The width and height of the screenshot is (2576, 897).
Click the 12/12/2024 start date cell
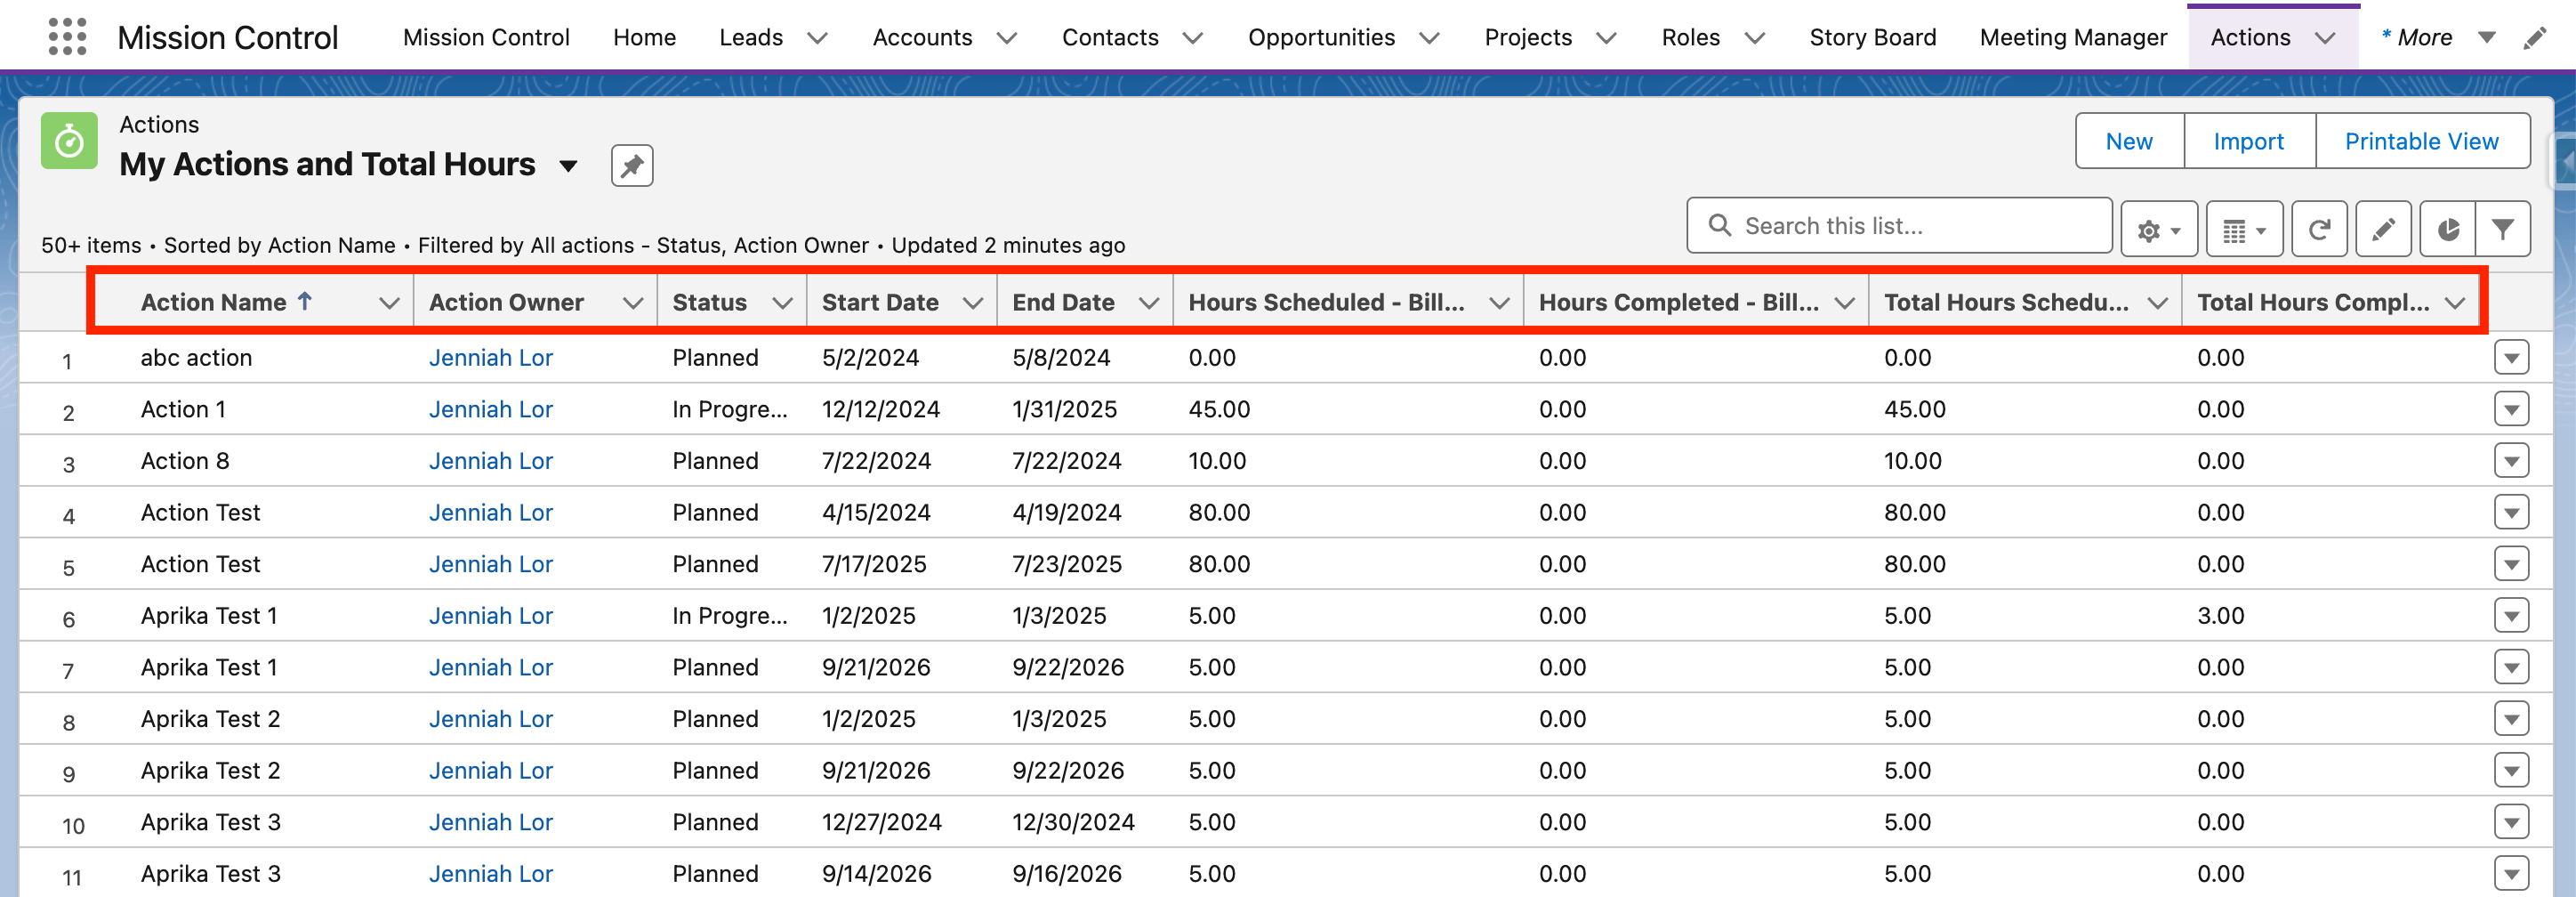click(880, 409)
